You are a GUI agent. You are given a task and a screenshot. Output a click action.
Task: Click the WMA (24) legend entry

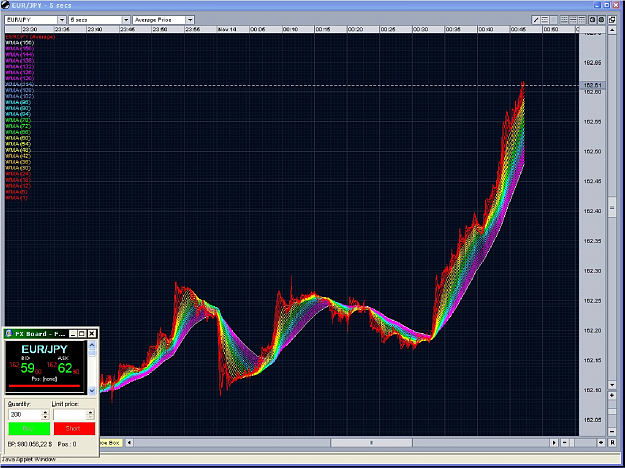(18, 174)
